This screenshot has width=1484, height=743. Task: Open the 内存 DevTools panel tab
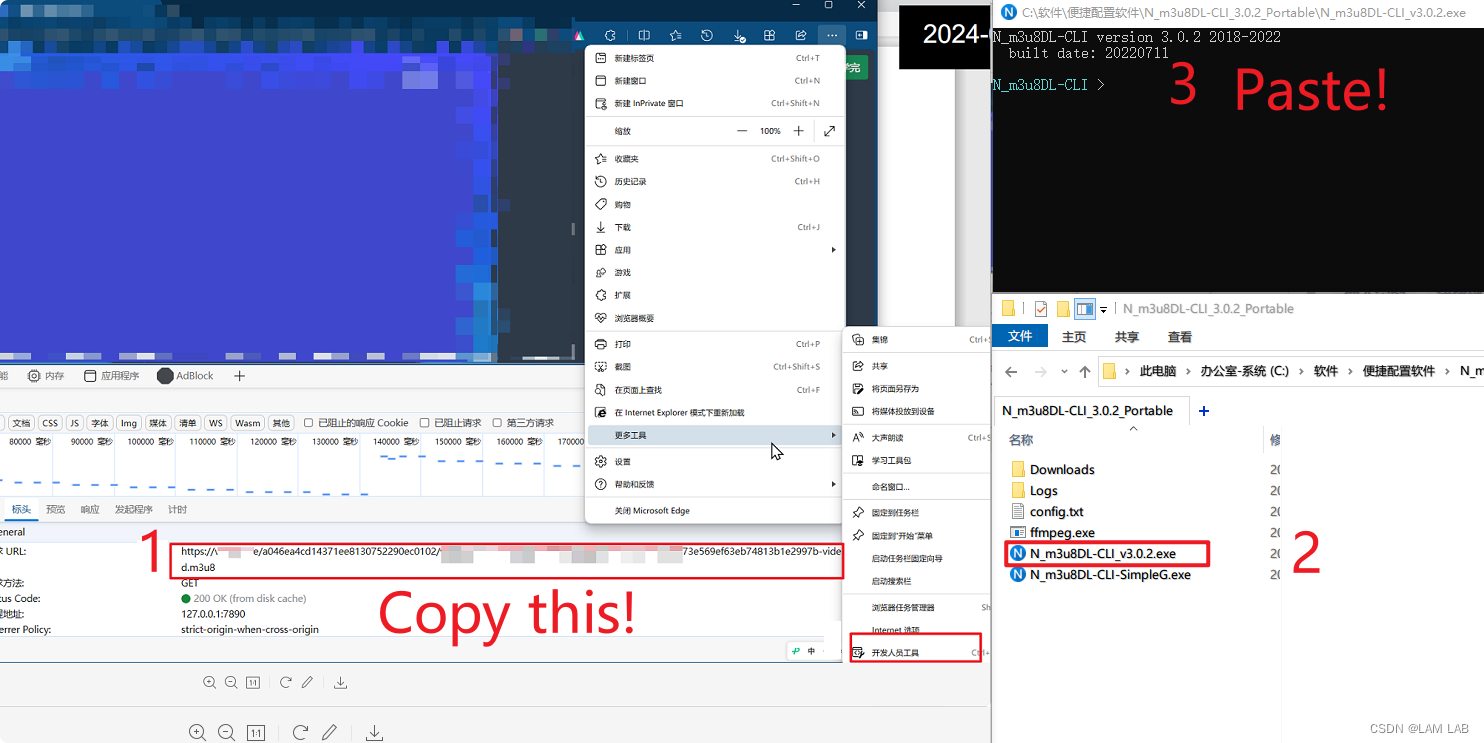coord(46,376)
